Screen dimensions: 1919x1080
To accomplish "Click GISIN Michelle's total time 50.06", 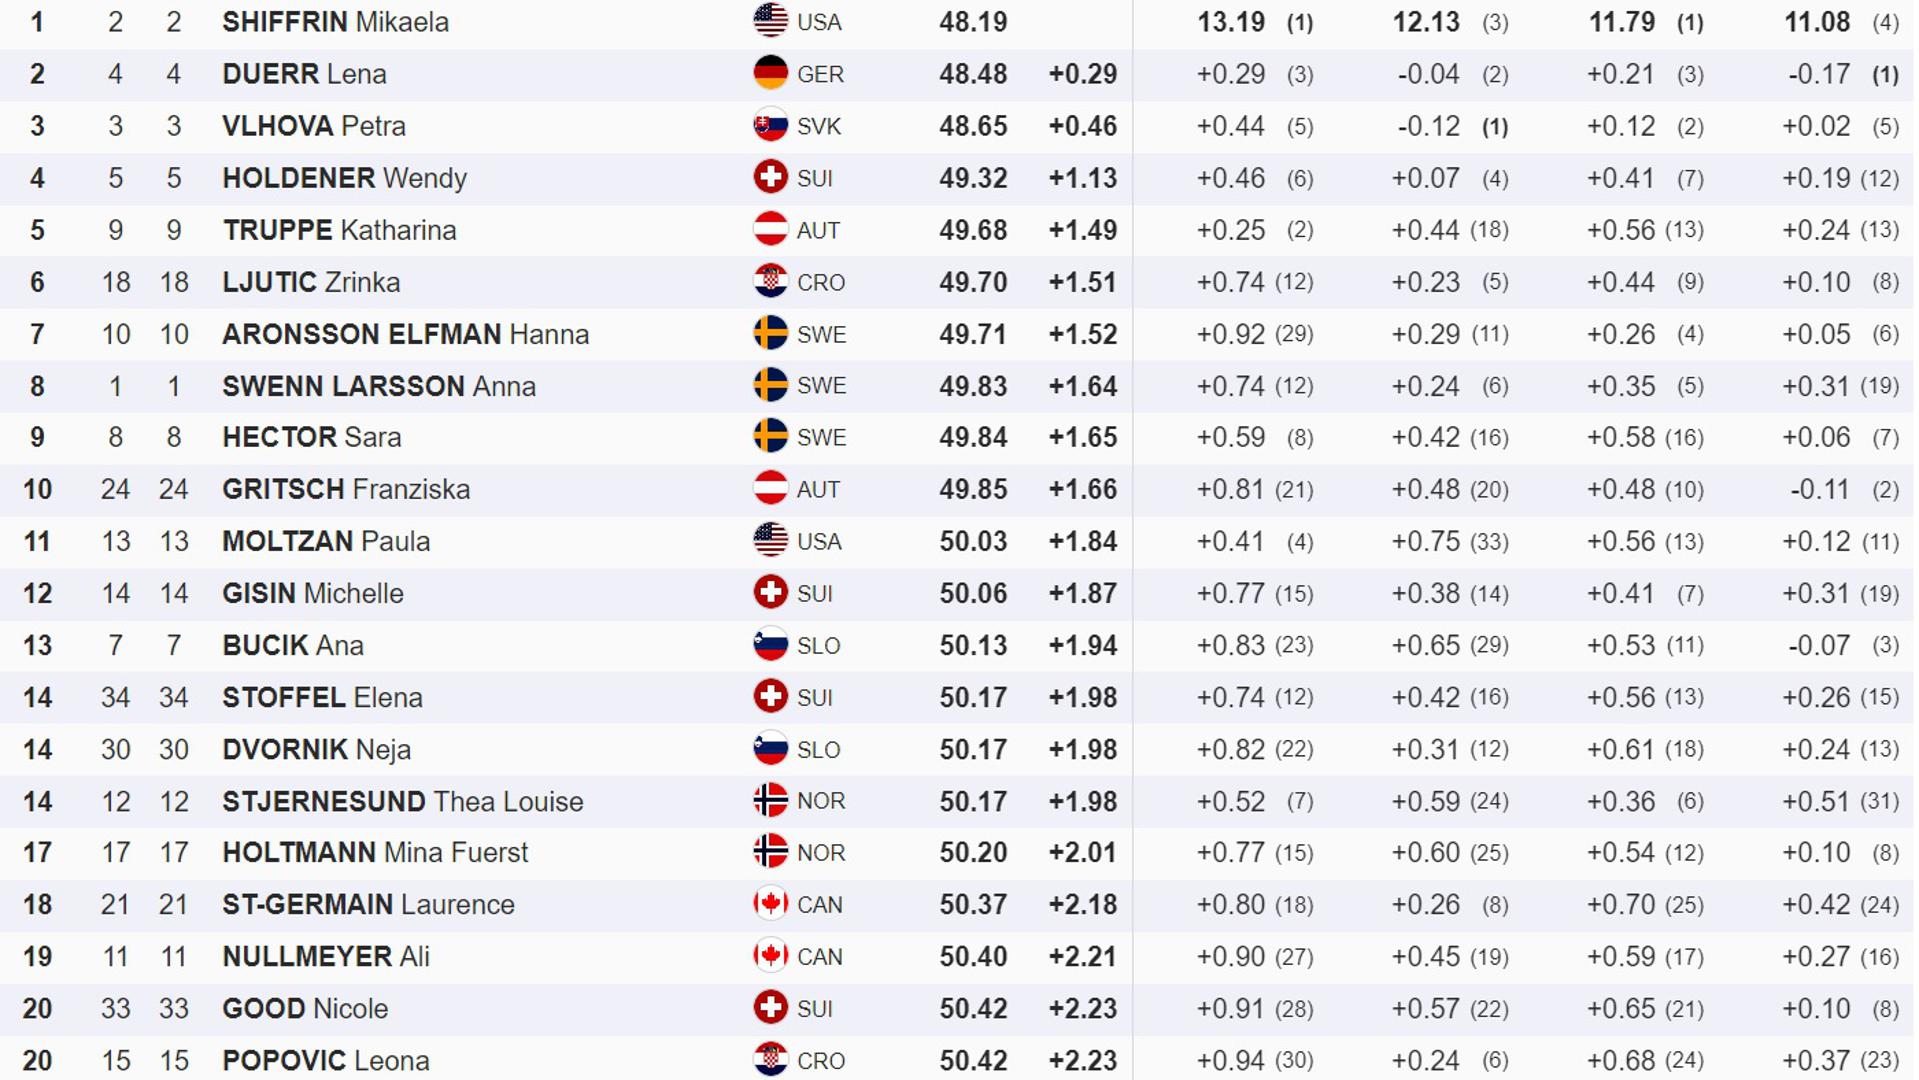I will (x=972, y=593).
